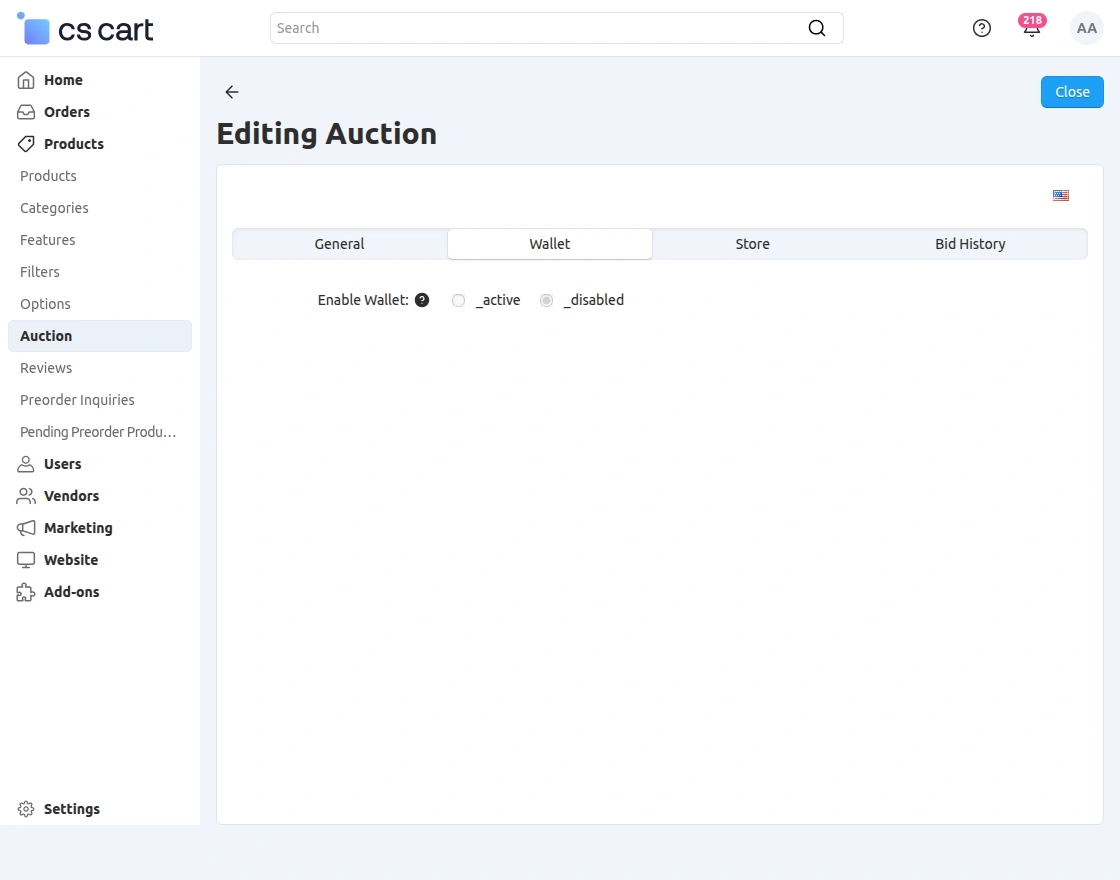The height and width of the screenshot is (880, 1120).
Task: Click the Close button
Action: (1071, 91)
